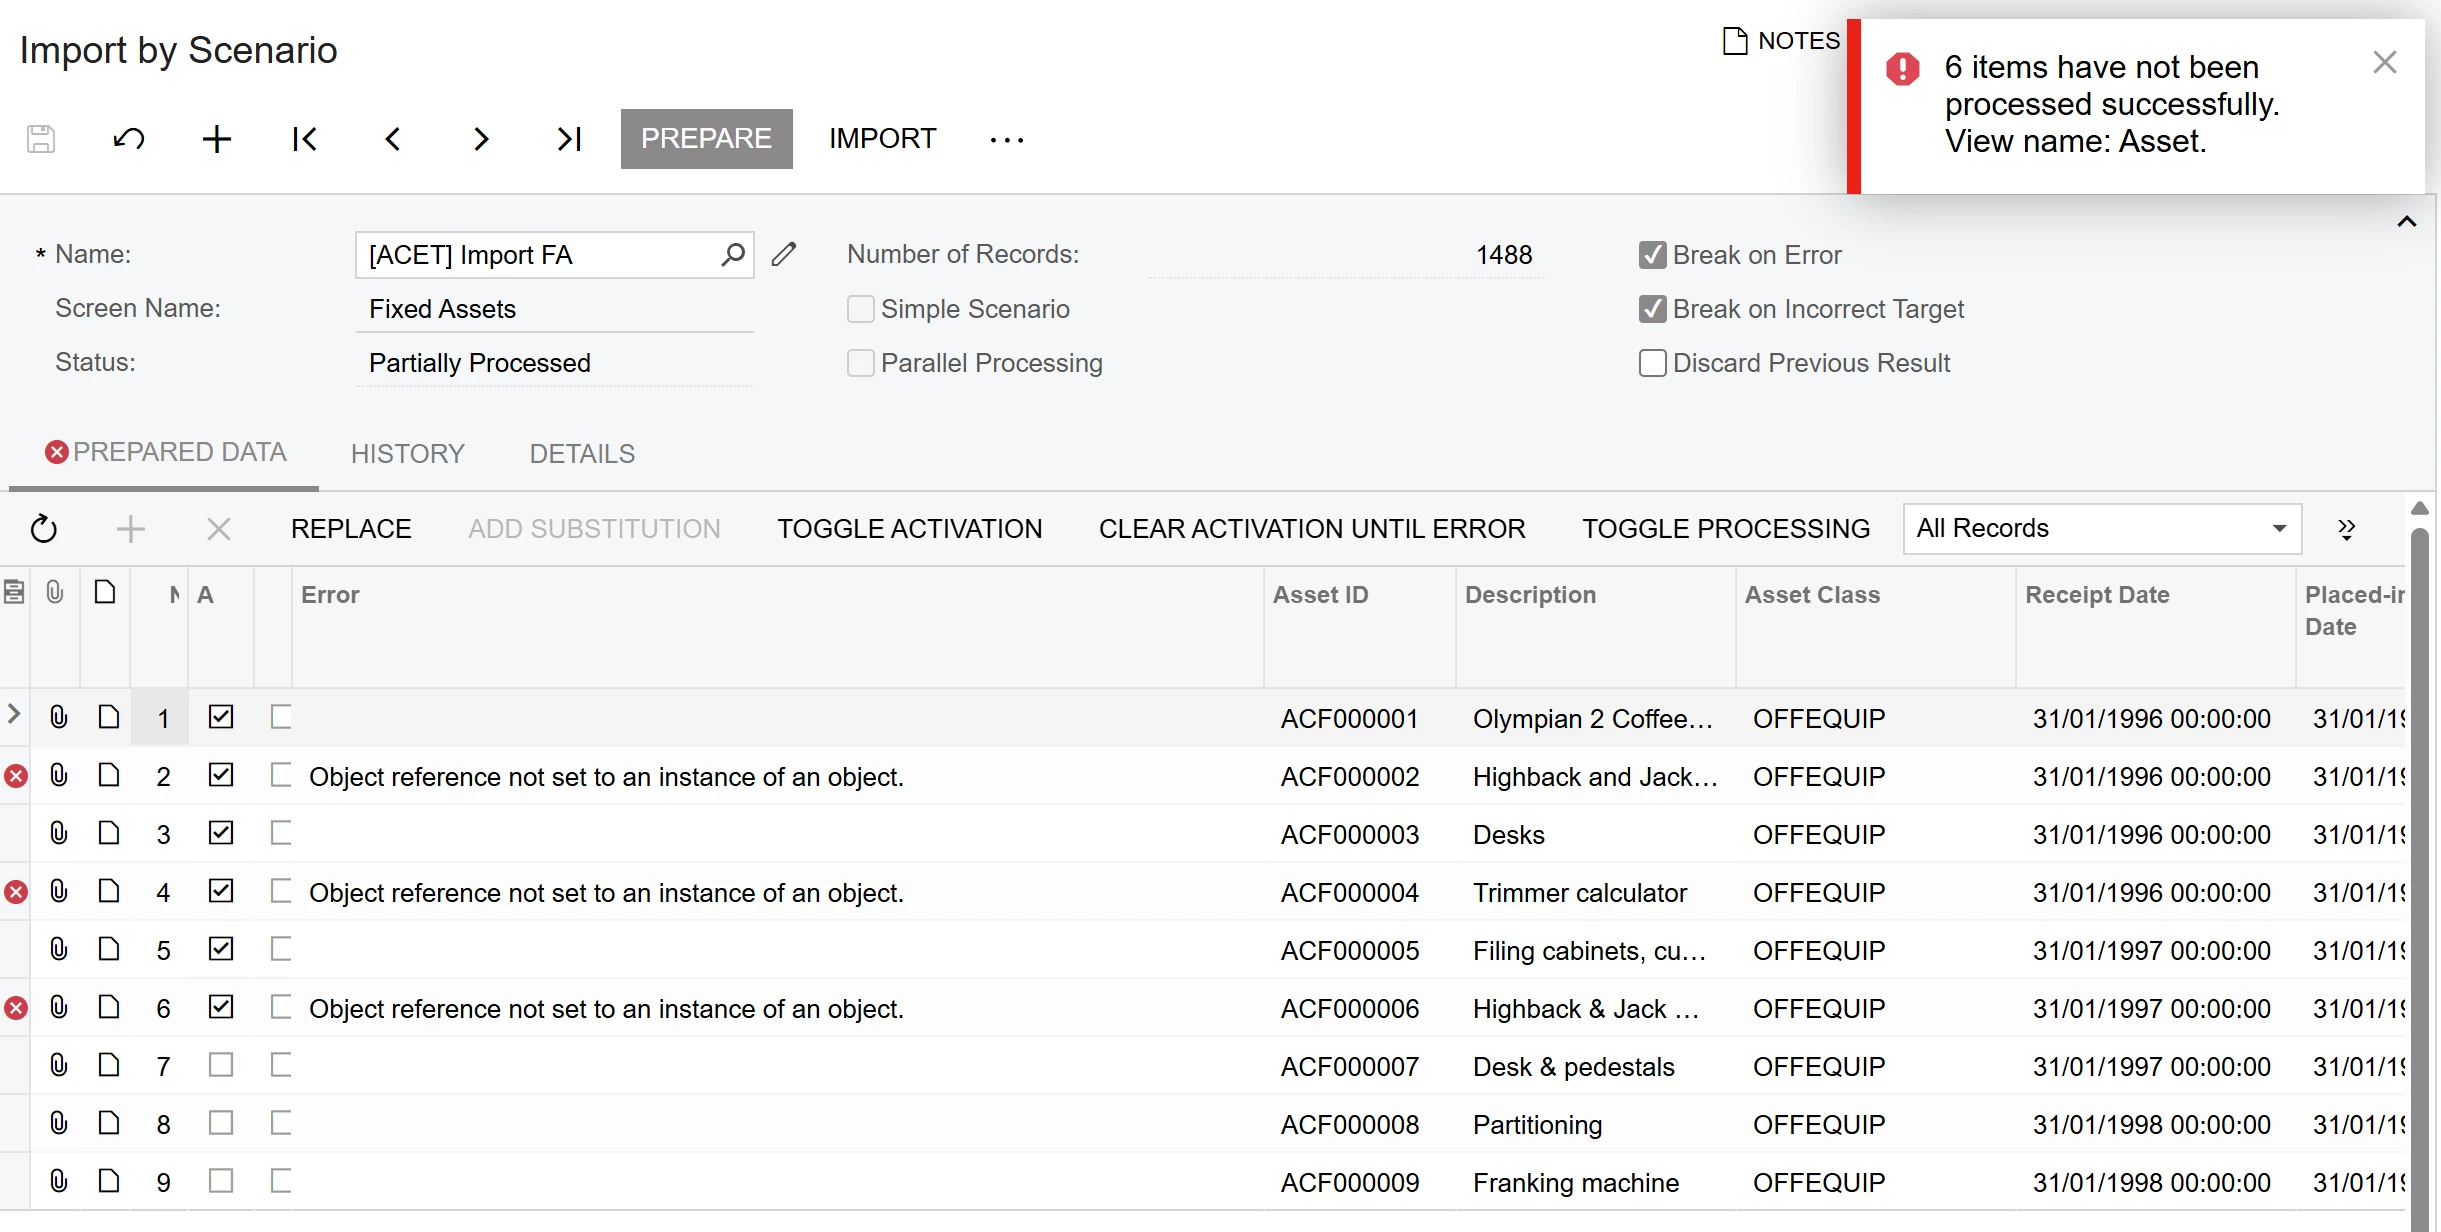The image size is (2441, 1232).
Task: Click the Undo icon in toolbar
Action: click(x=129, y=139)
